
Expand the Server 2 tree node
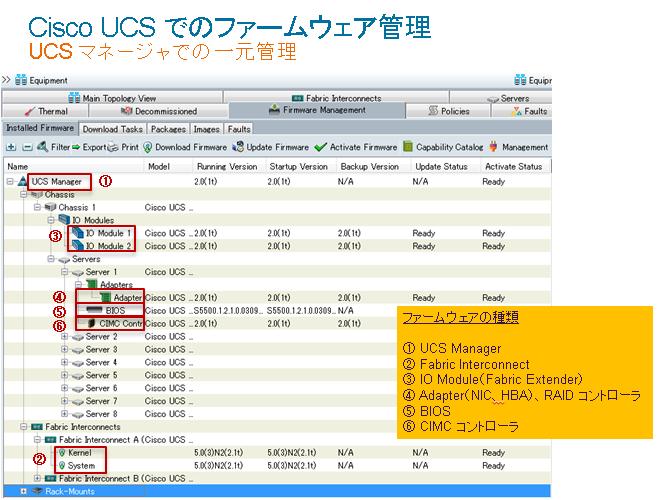pyautogui.click(x=65, y=337)
